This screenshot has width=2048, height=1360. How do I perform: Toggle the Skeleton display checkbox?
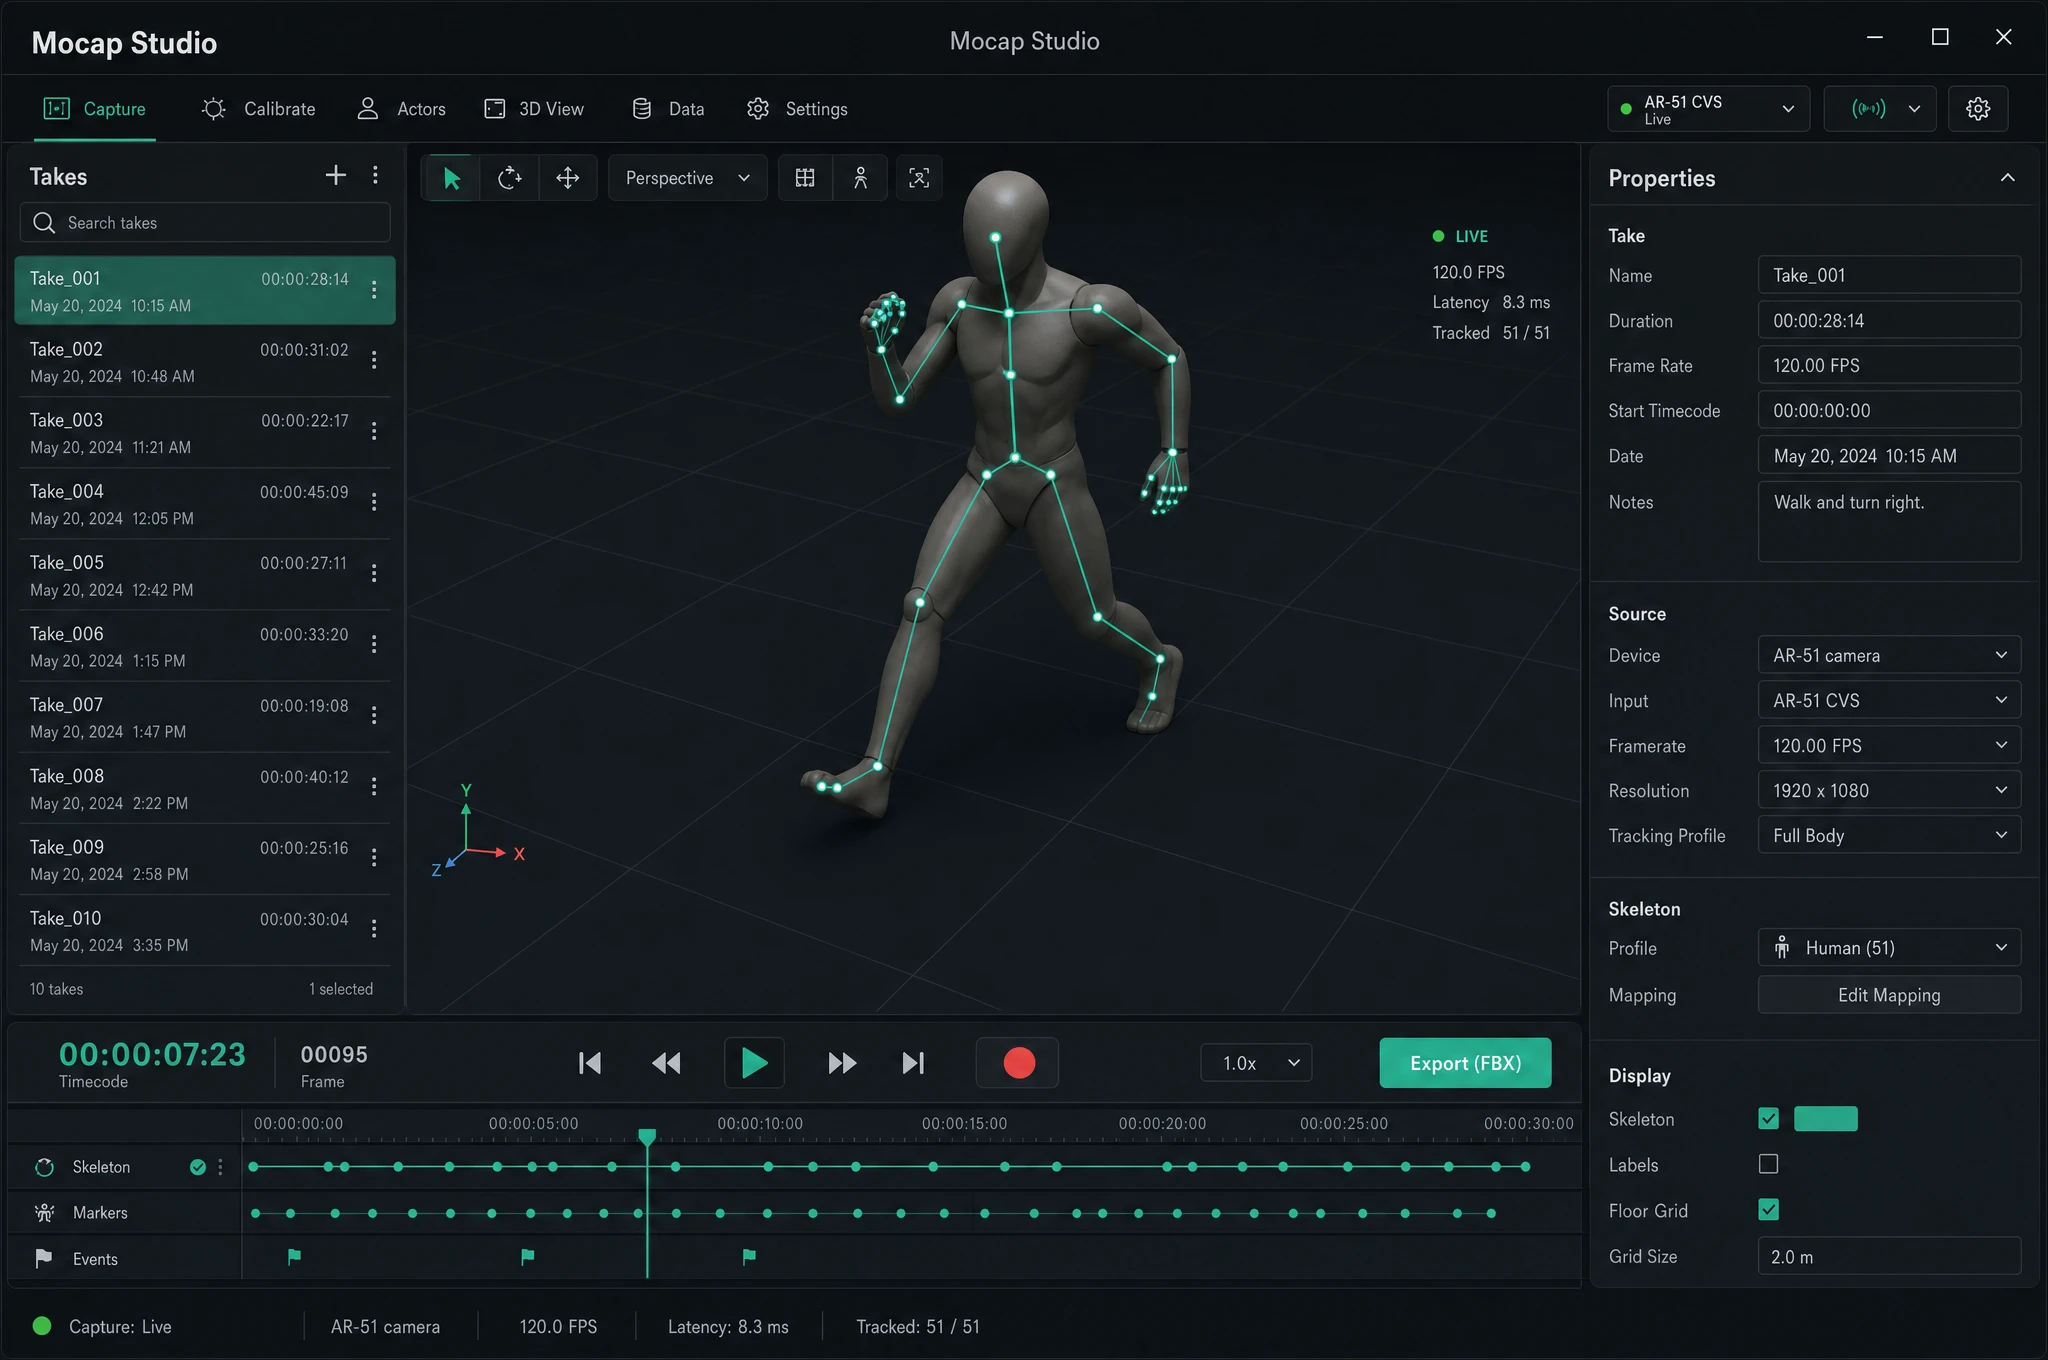point(1768,1119)
